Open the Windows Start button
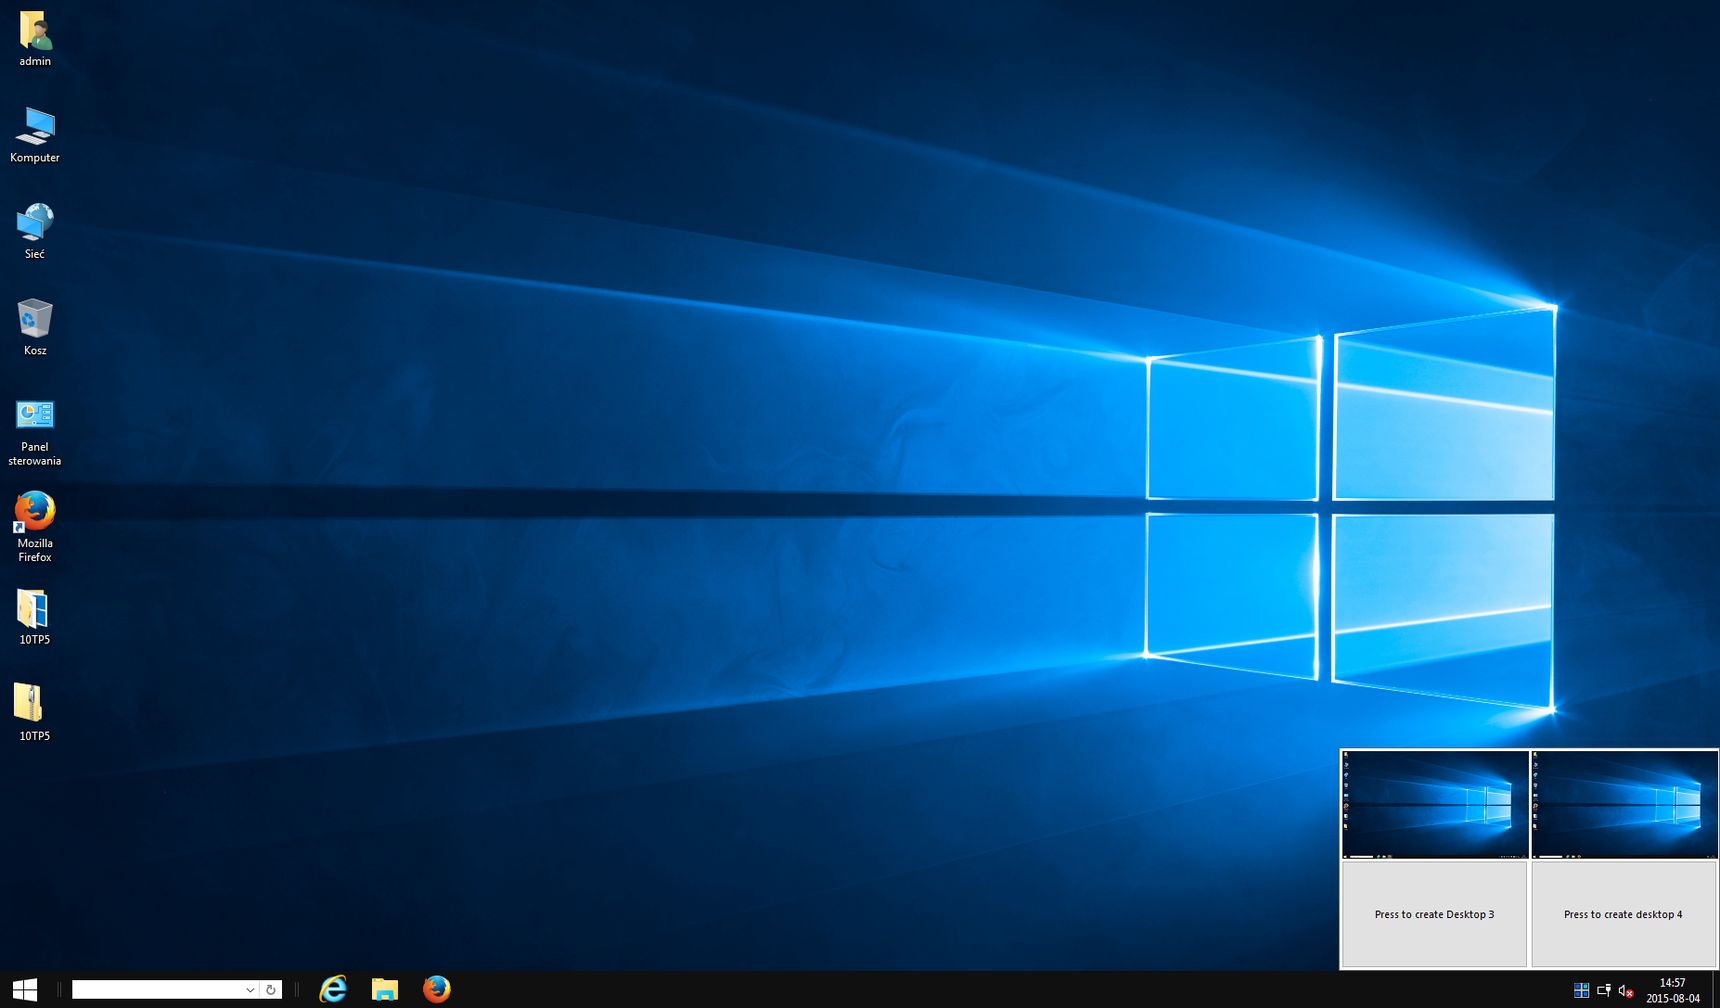 coord(24,990)
